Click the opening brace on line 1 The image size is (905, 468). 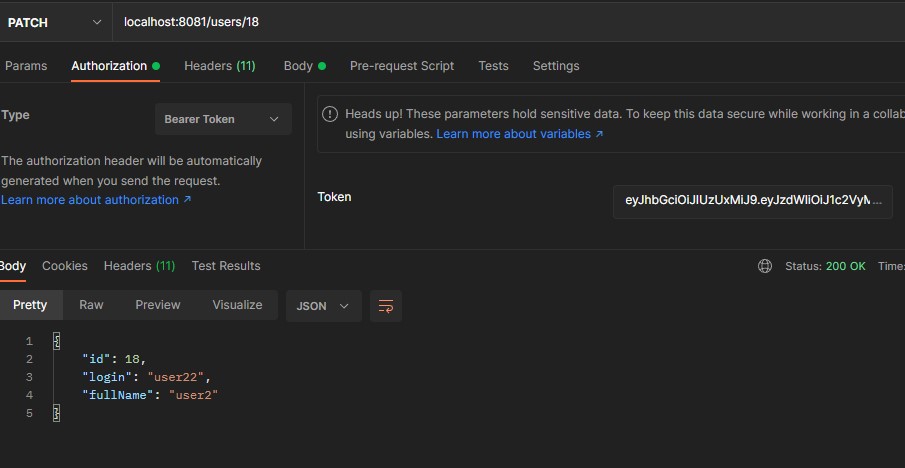point(57,341)
